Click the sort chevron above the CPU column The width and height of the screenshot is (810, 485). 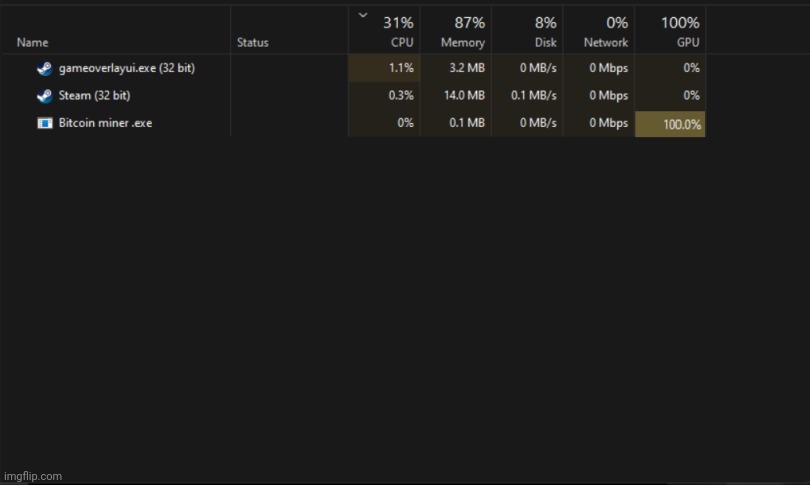tap(362, 15)
